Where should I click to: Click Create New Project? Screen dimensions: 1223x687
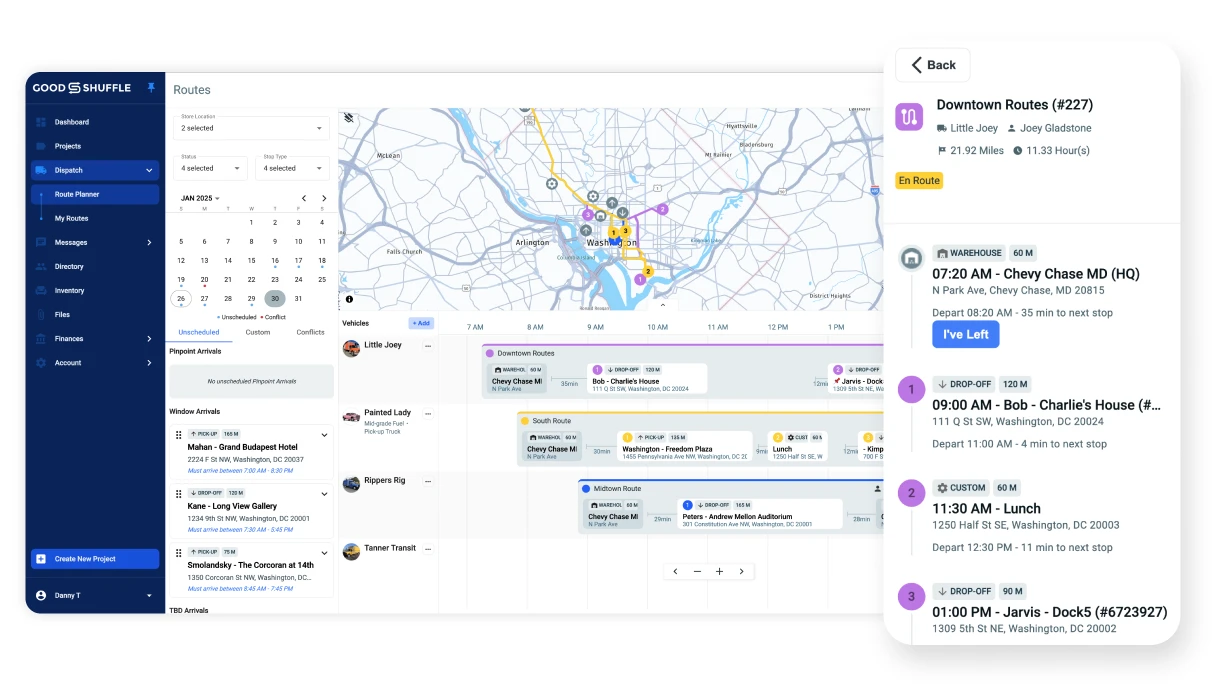point(94,558)
